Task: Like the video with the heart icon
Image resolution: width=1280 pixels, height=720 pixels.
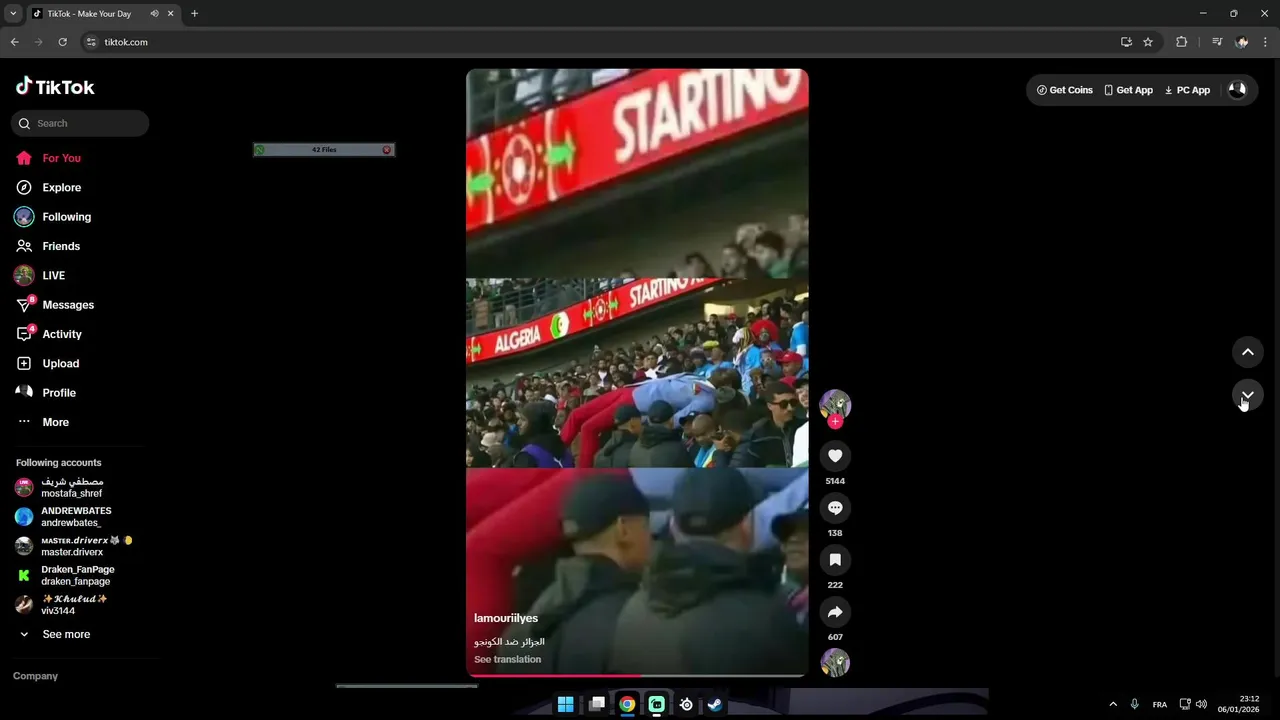Action: point(835,456)
